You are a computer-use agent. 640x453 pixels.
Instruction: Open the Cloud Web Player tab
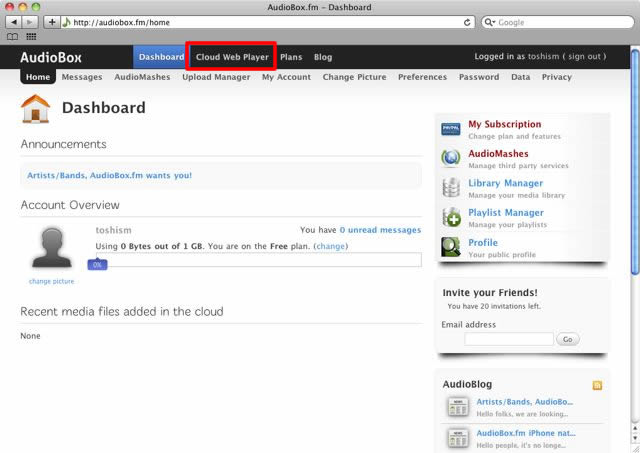pos(232,57)
